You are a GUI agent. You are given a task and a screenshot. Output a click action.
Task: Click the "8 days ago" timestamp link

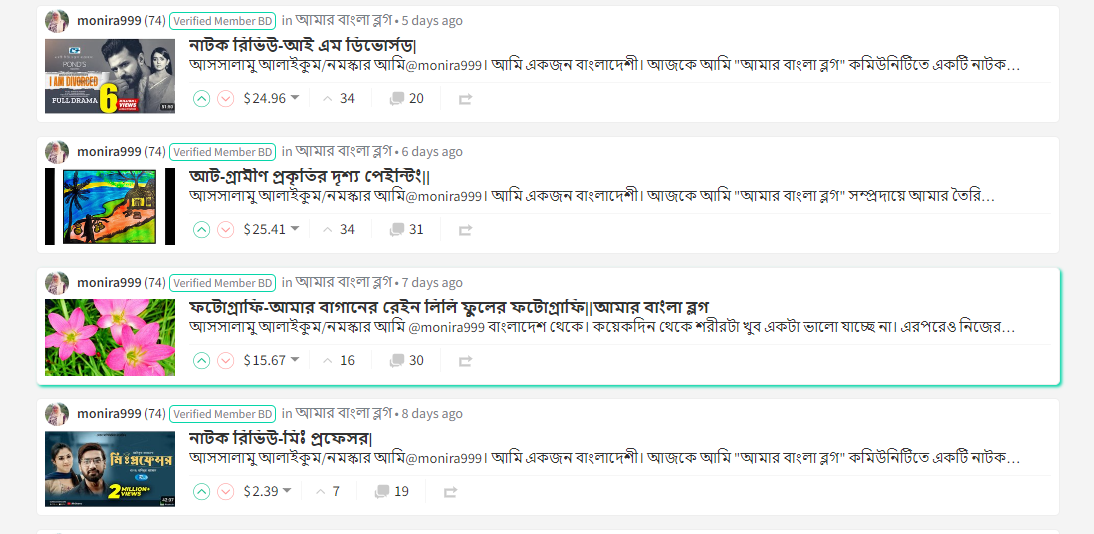(432, 414)
